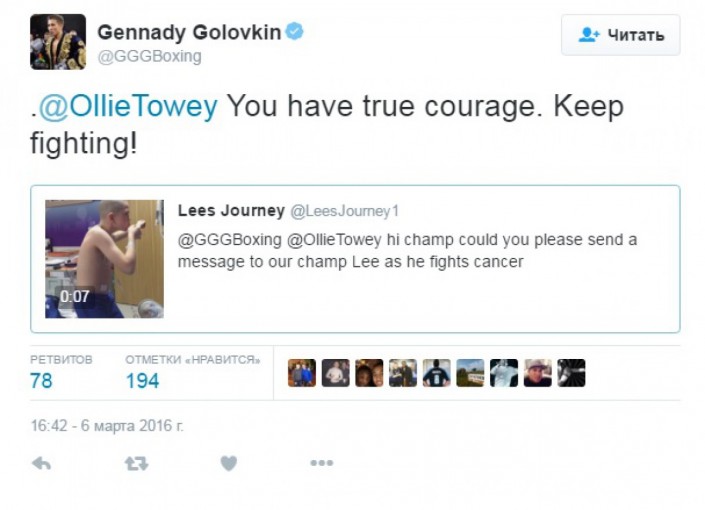Open the second liker's avatar
This screenshot has width=705, height=510.
[x=336, y=373]
